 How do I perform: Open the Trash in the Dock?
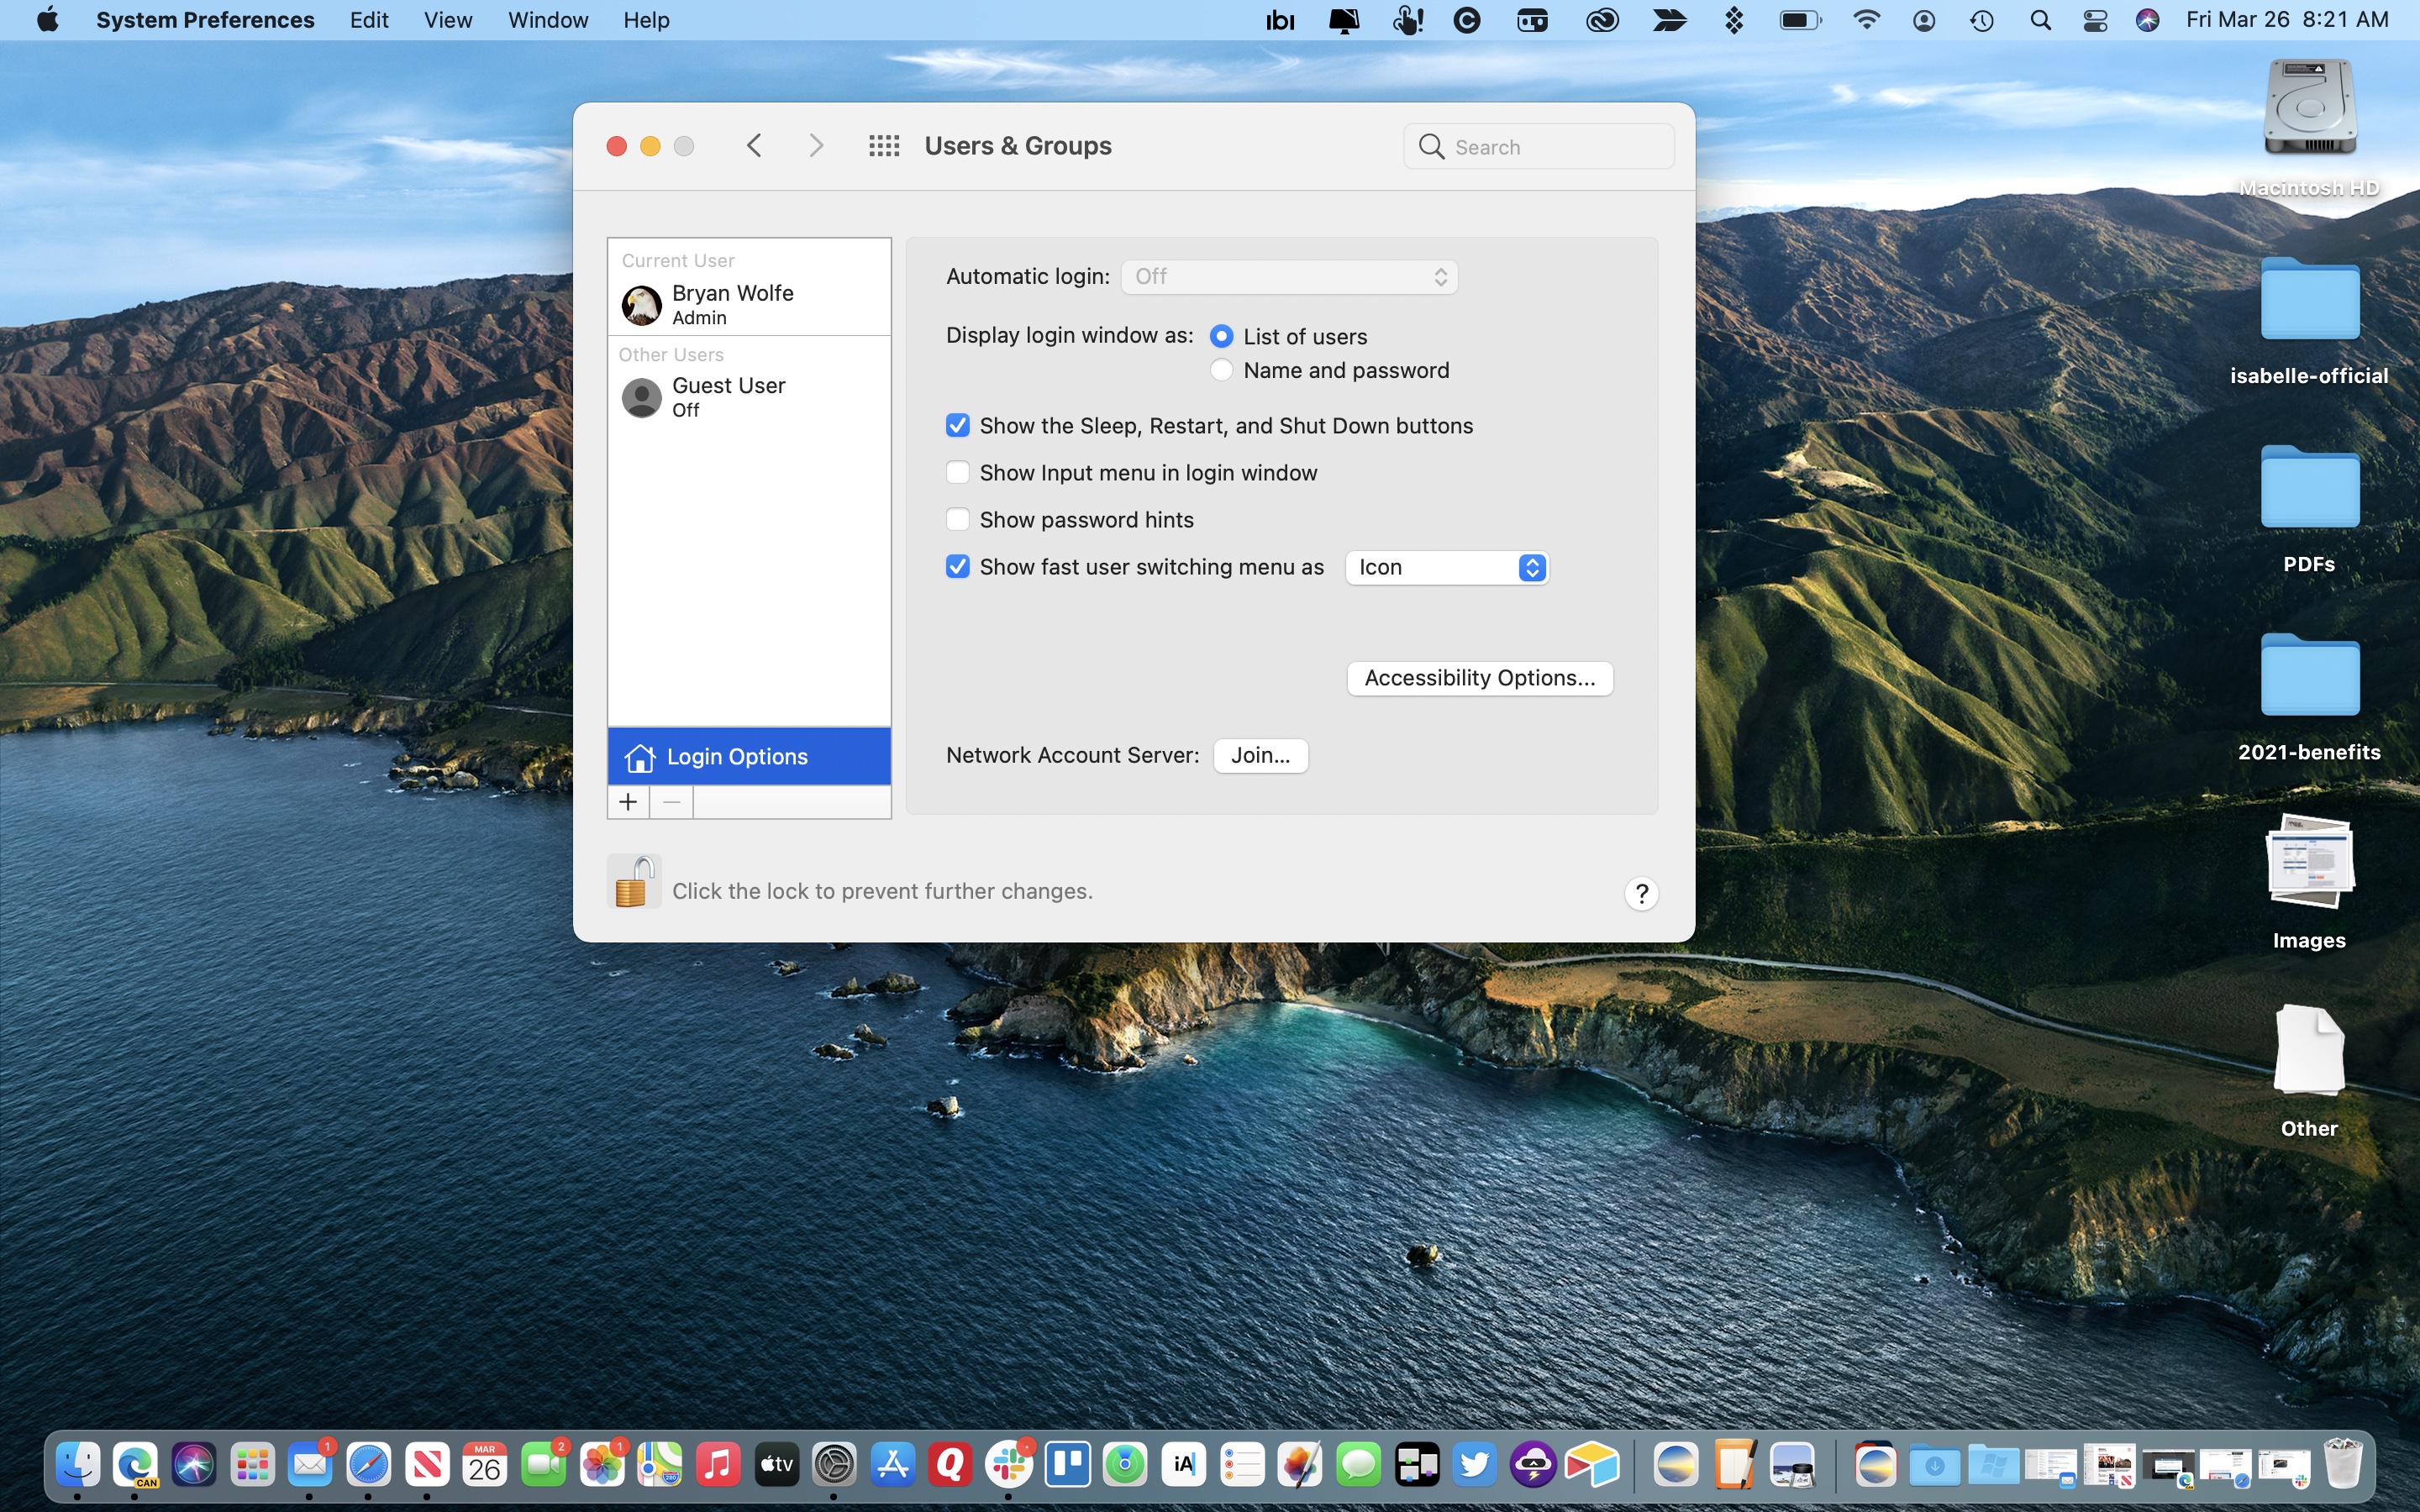[x=2342, y=1465]
